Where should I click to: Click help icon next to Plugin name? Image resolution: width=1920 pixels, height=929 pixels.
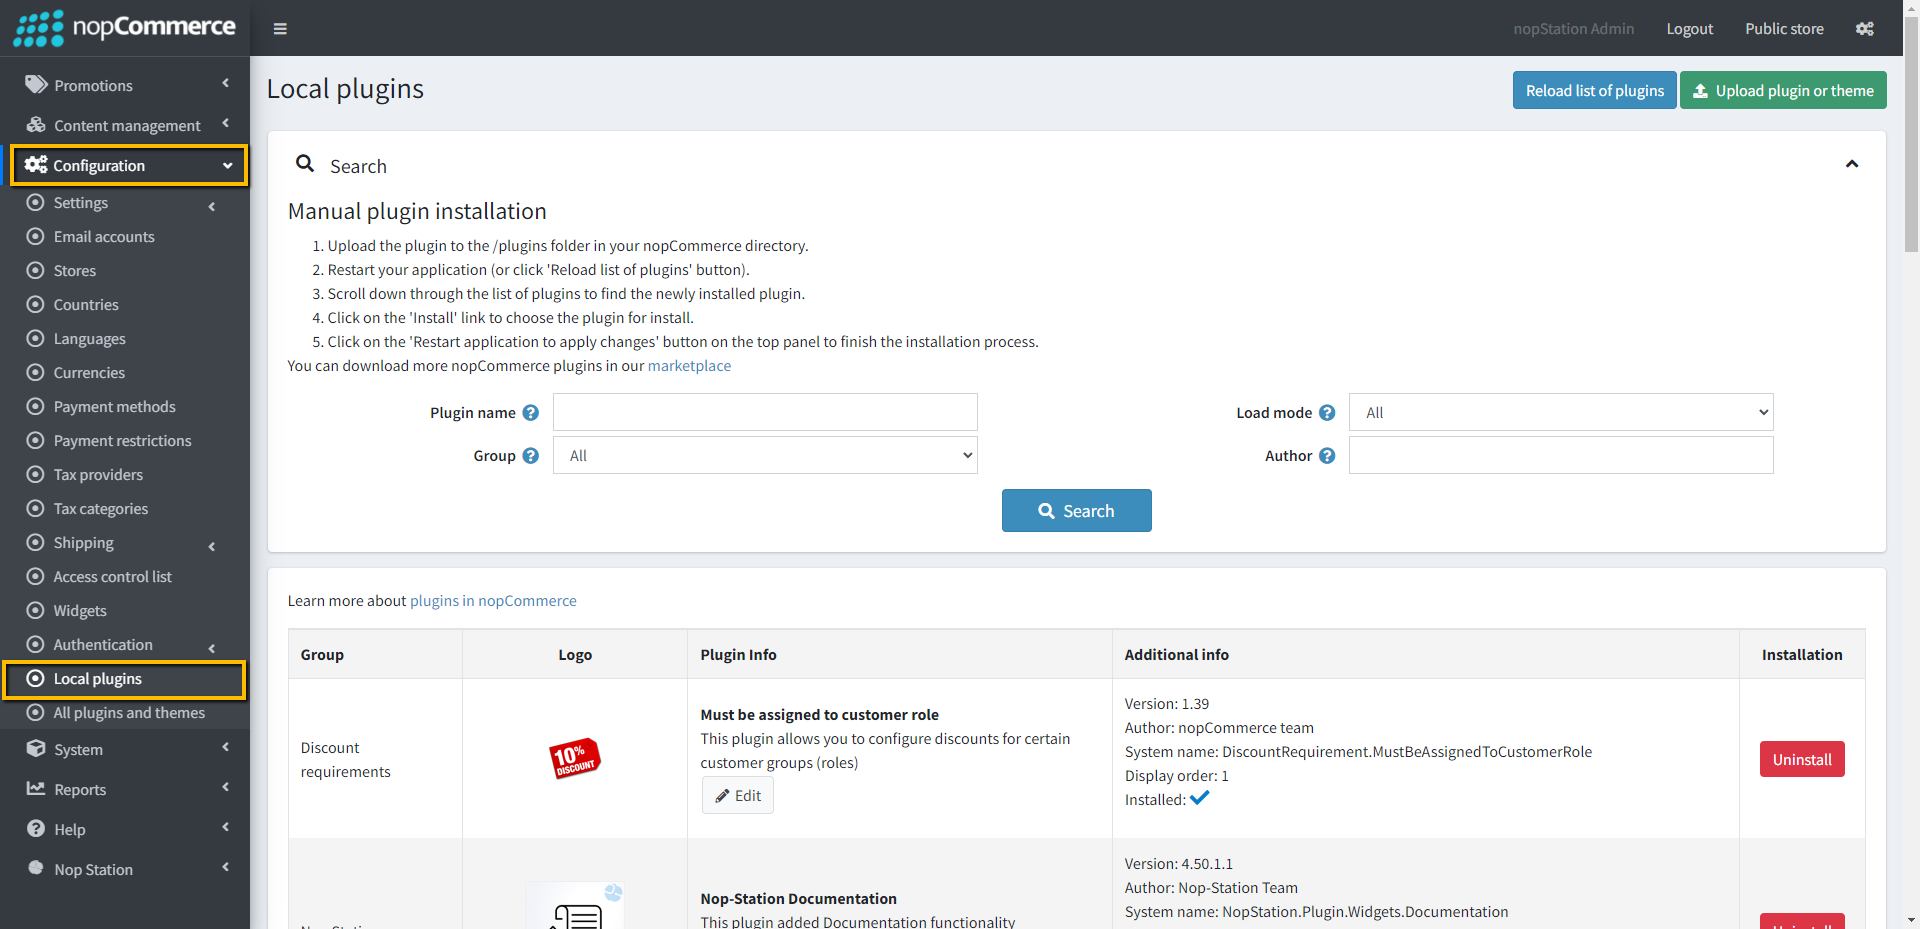click(531, 413)
